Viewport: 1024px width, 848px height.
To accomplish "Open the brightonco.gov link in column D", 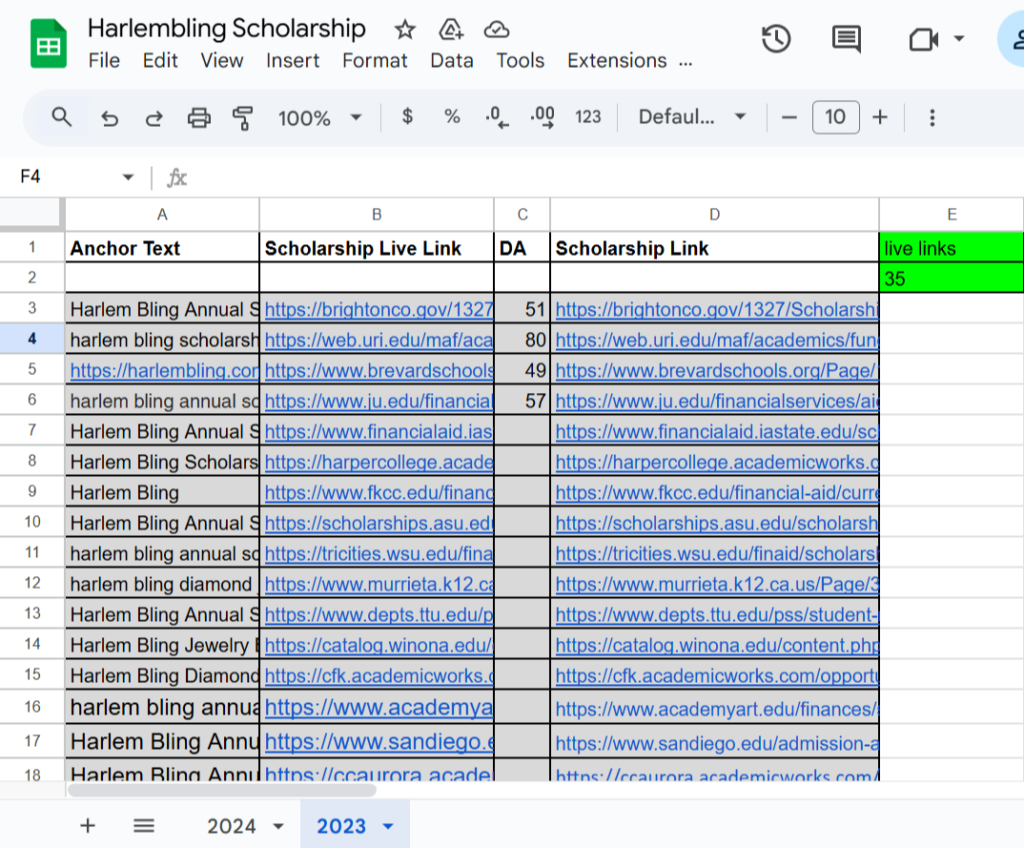I will click(715, 310).
